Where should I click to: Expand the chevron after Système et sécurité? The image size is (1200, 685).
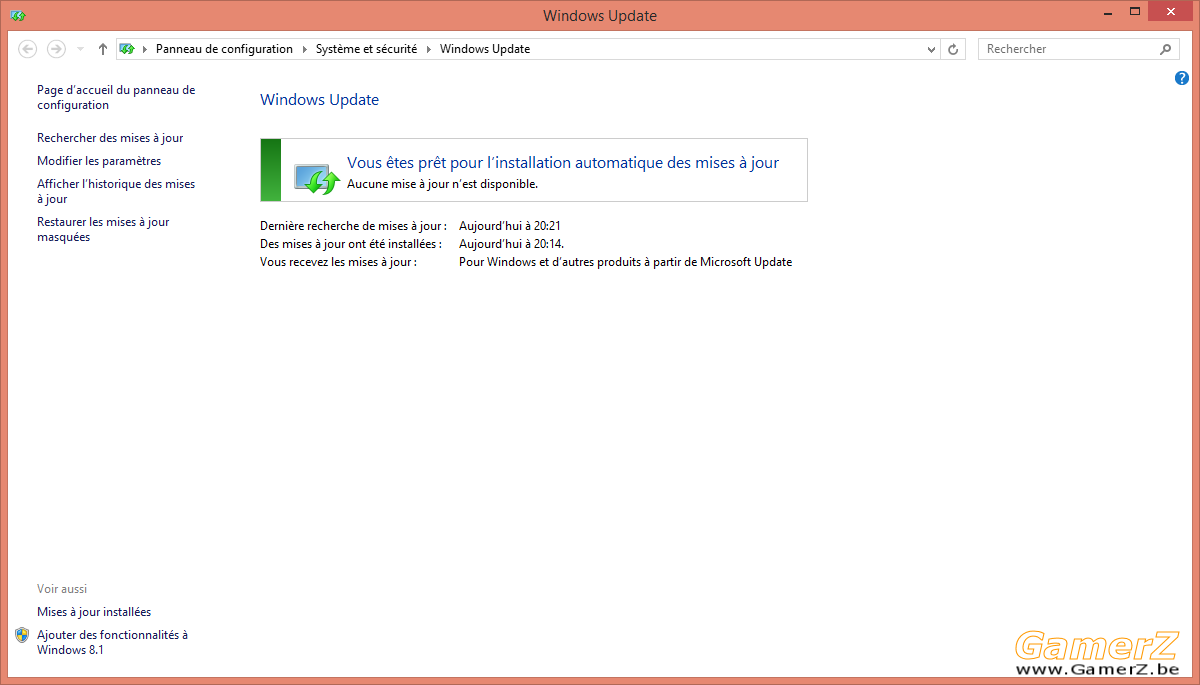(x=428, y=49)
